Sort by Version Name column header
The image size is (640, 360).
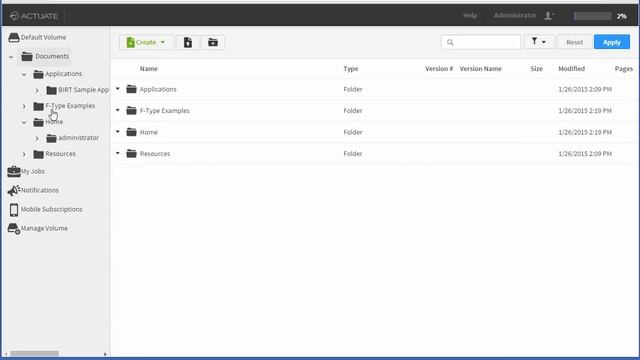(480, 69)
